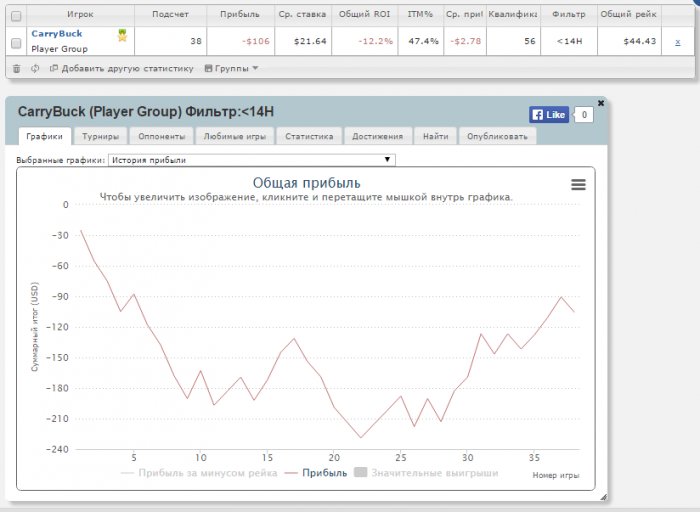Remove the CarryBuck row with x link
Viewport: 700px width, 512px height.
(678, 42)
